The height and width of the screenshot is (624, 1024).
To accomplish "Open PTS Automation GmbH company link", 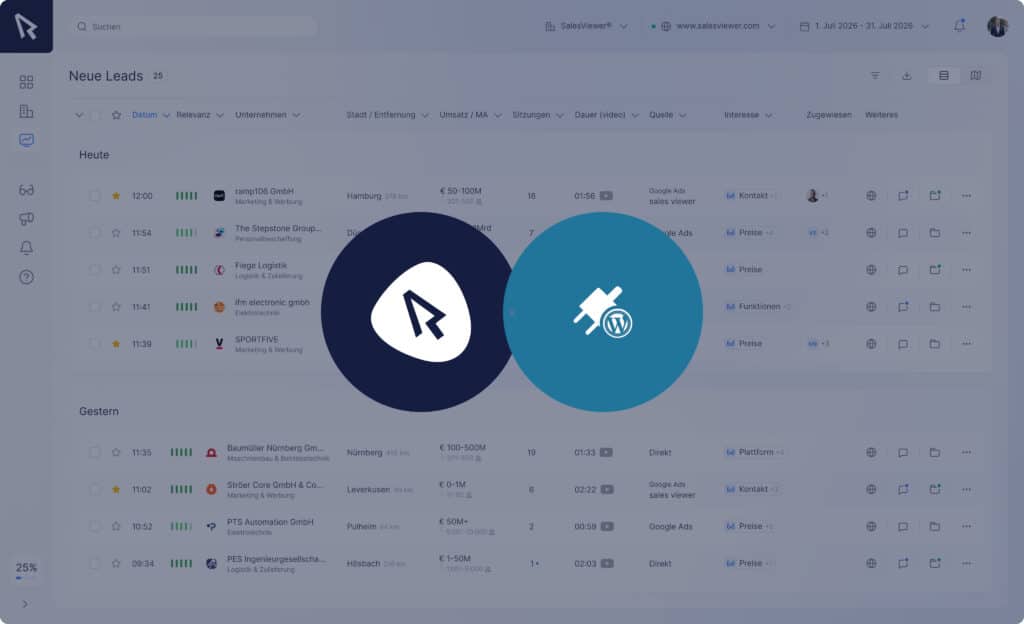I will pyautogui.click(x=270, y=522).
